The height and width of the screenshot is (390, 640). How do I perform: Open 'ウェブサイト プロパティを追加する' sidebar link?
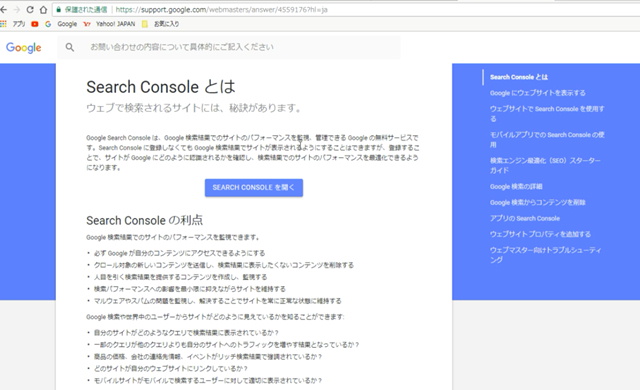540,234
